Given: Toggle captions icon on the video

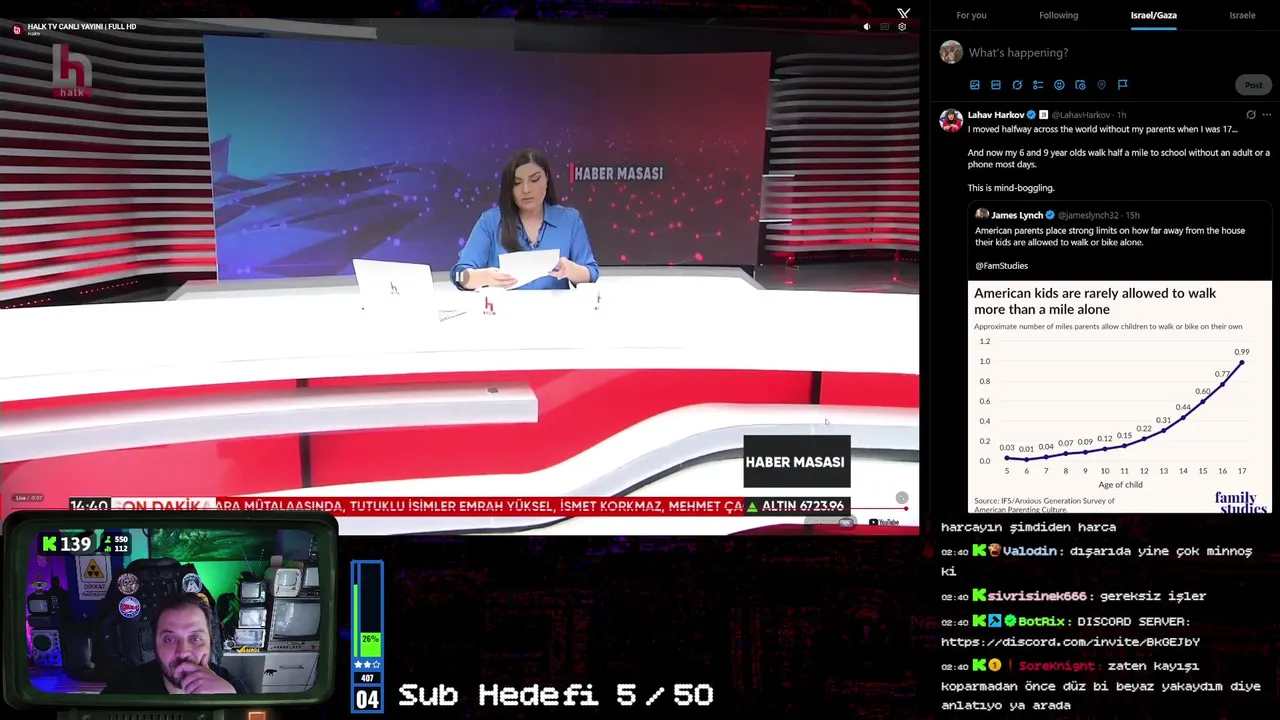Looking at the screenshot, I should (x=884, y=27).
